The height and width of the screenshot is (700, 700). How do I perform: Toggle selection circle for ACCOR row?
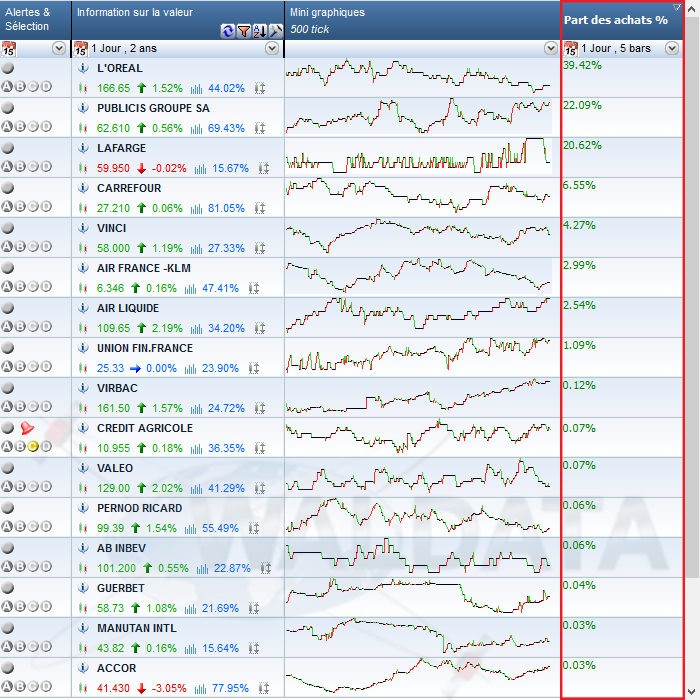[8, 668]
